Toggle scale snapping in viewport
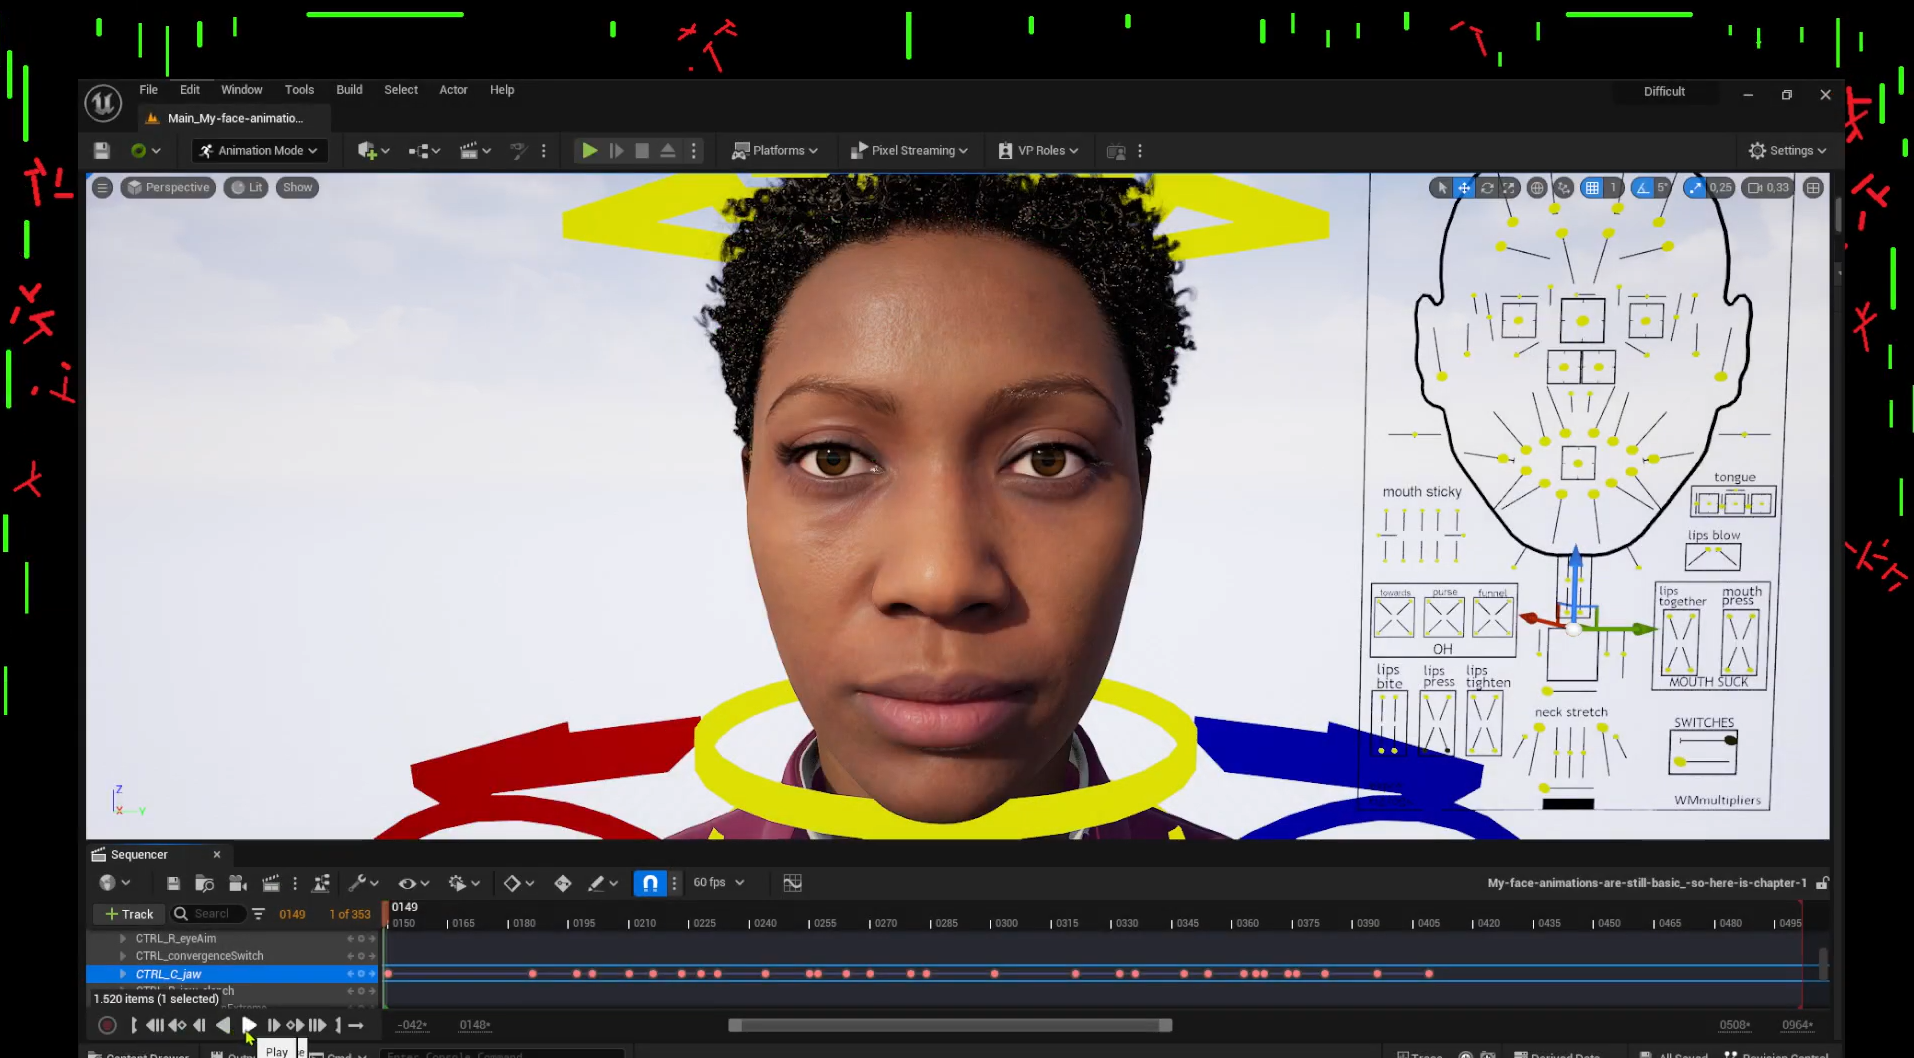This screenshot has width=1914, height=1058. 1694,188
